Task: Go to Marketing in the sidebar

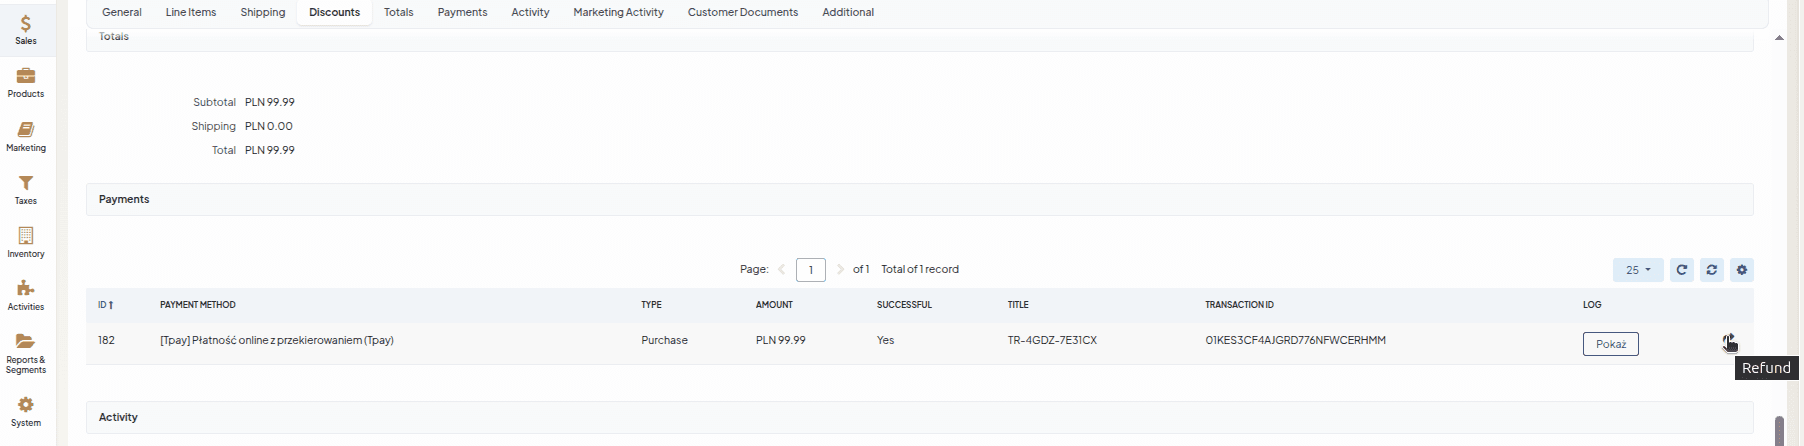Action: [26, 136]
